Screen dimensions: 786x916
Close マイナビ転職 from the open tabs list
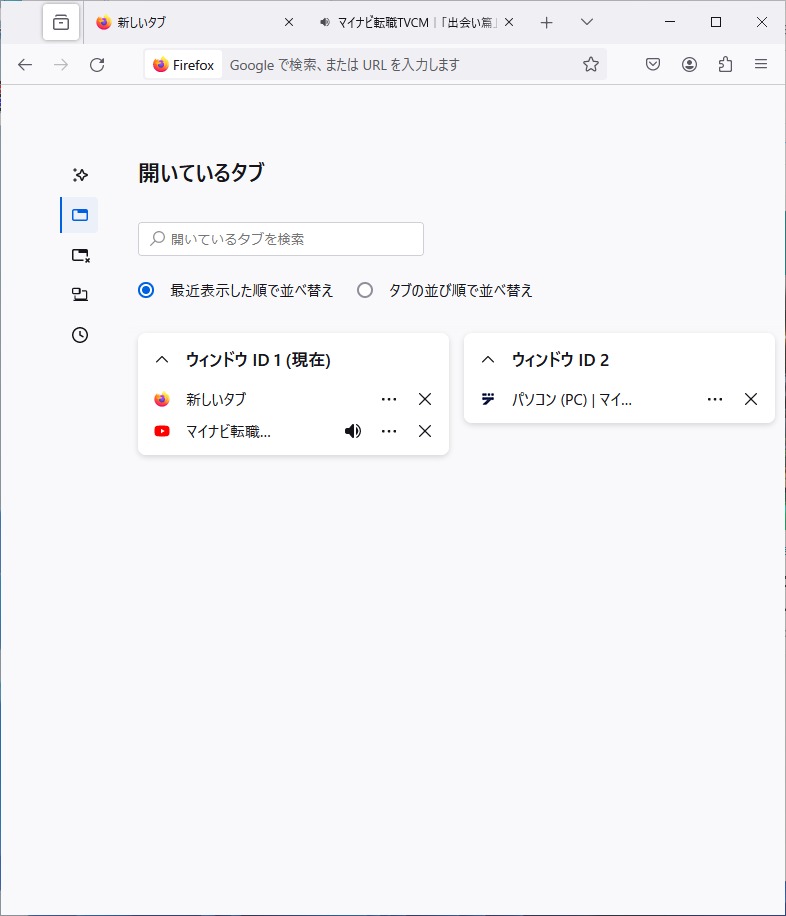point(425,431)
